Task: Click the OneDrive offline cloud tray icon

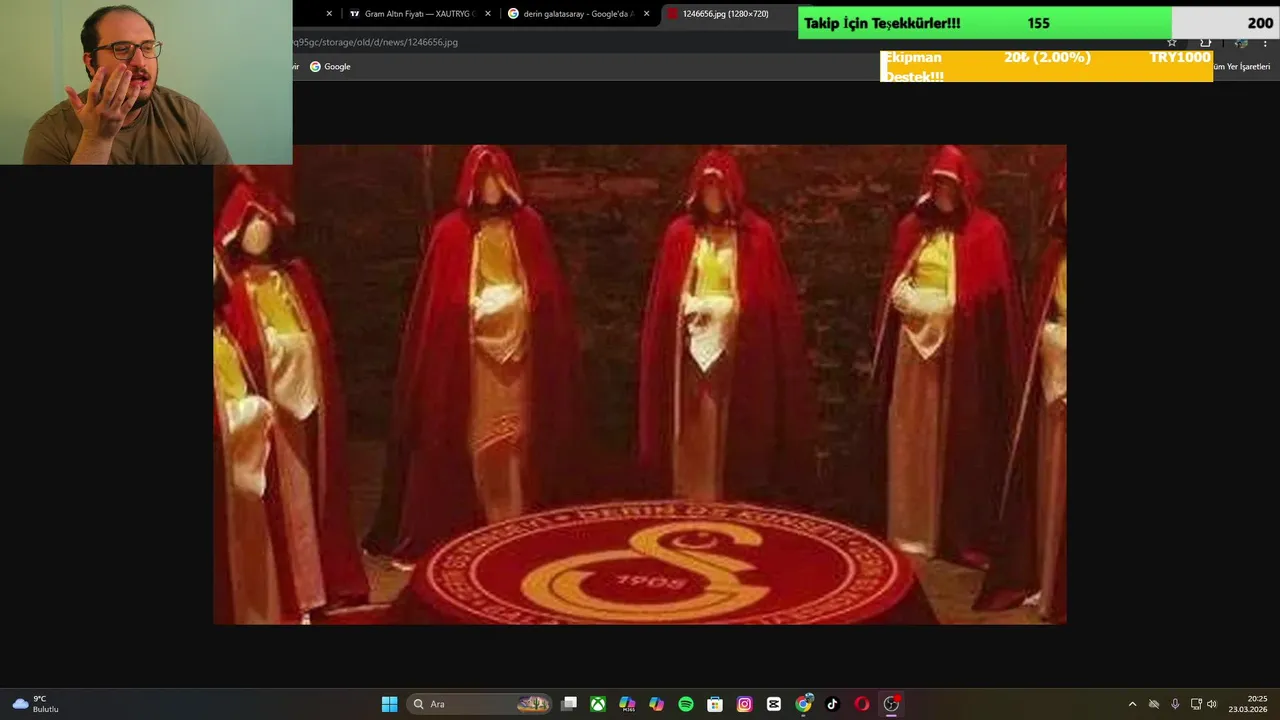Action: tap(1154, 704)
